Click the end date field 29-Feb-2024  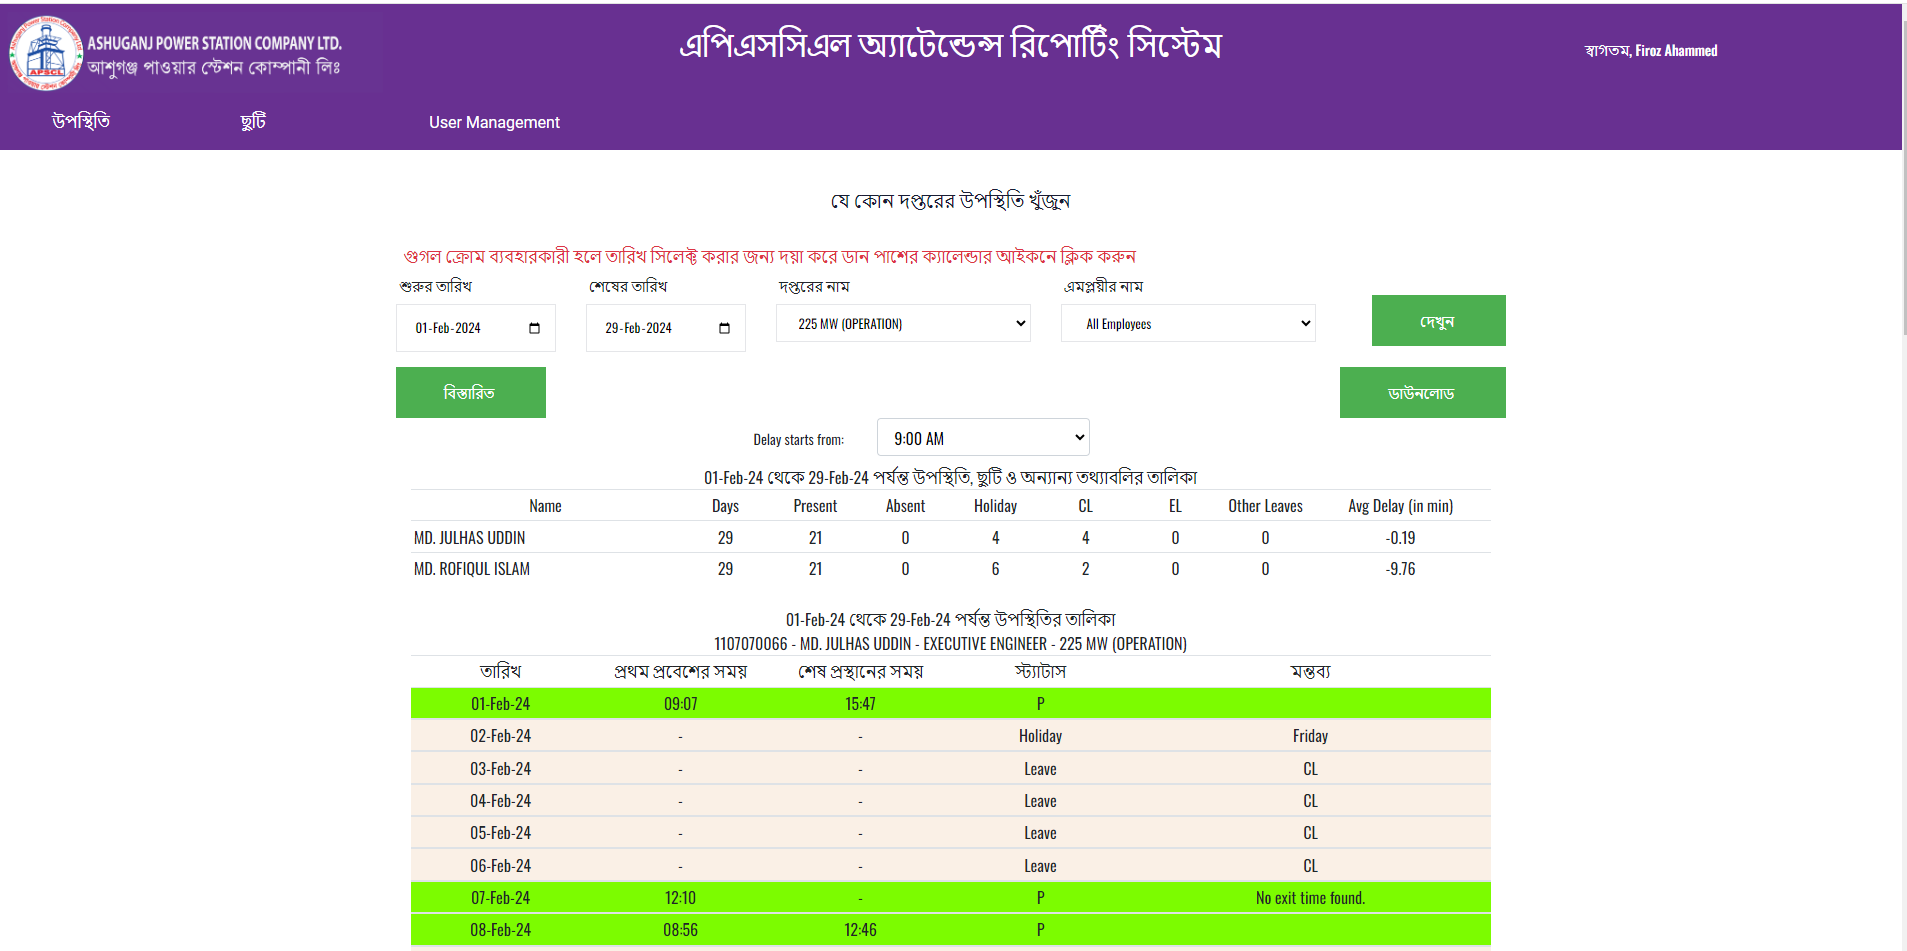click(x=650, y=328)
